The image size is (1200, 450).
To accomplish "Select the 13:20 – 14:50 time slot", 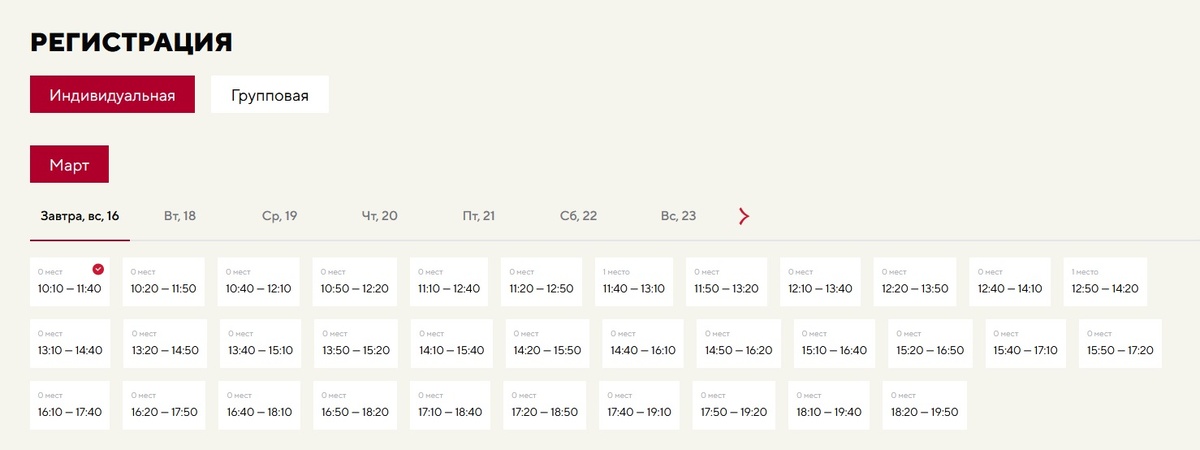I will click(x=165, y=343).
